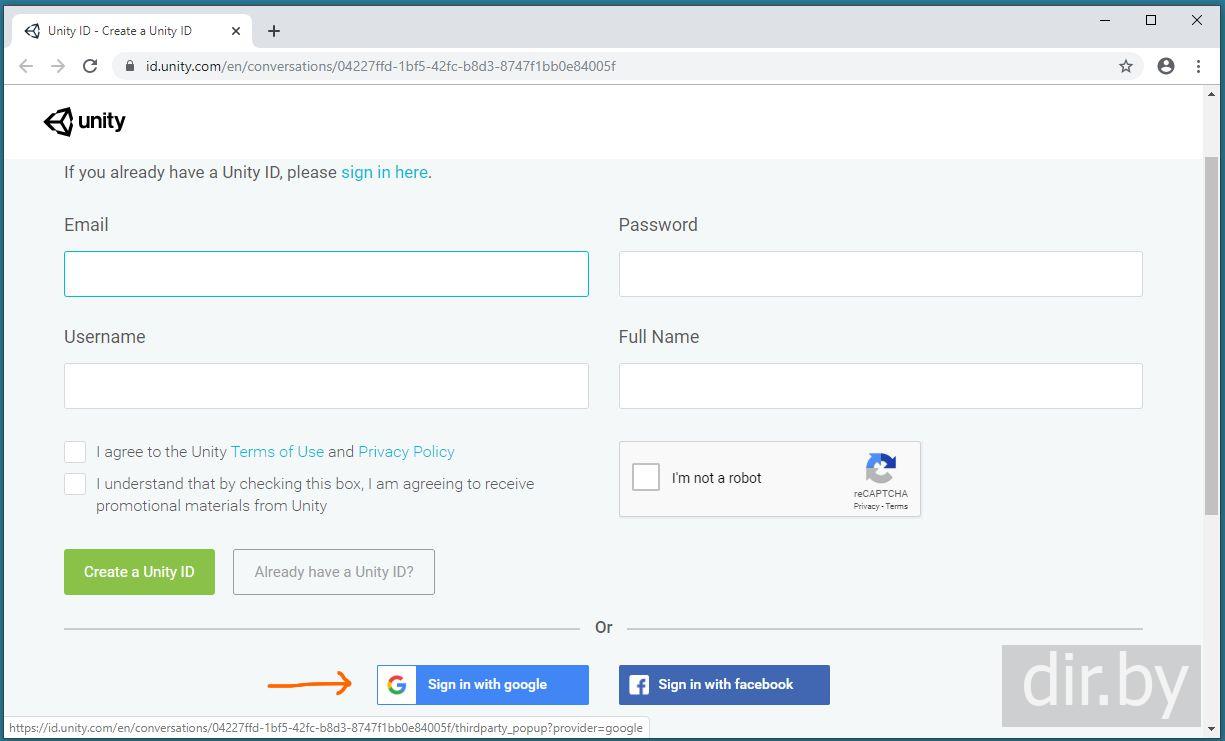Click the Unity logo
The width and height of the screenshot is (1225, 741).
tap(85, 122)
